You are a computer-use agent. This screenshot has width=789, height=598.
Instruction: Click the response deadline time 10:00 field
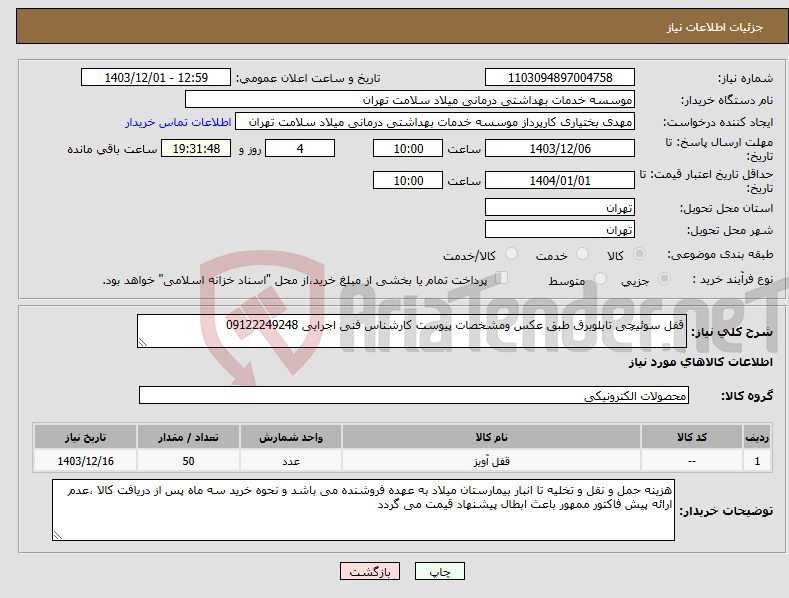point(408,148)
